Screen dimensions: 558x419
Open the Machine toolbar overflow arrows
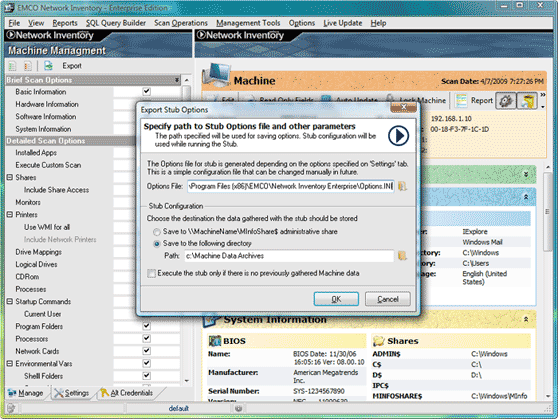tap(543, 95)
